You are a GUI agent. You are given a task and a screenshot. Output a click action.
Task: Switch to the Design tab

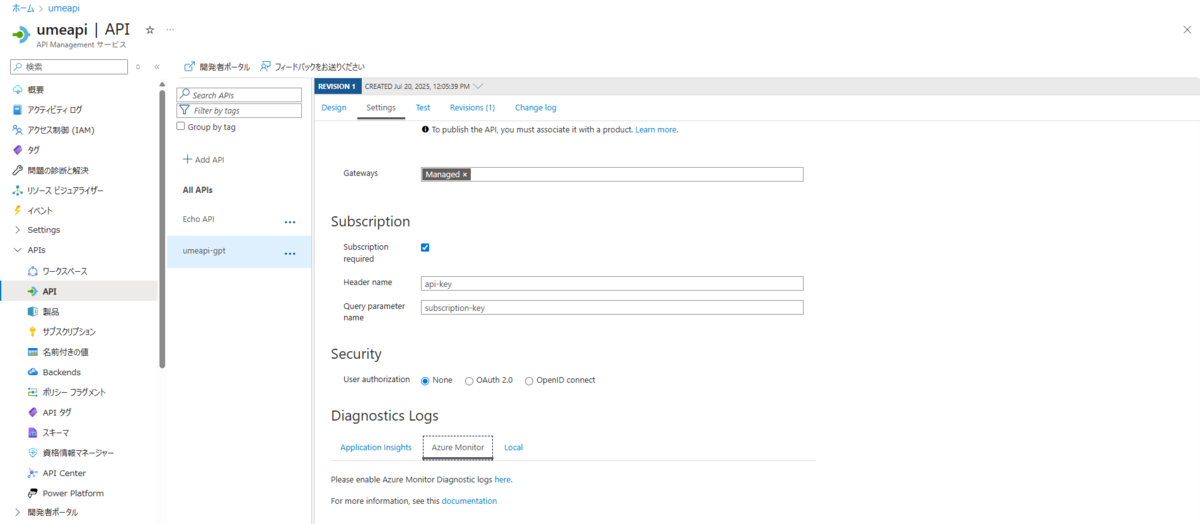(334, 107)
